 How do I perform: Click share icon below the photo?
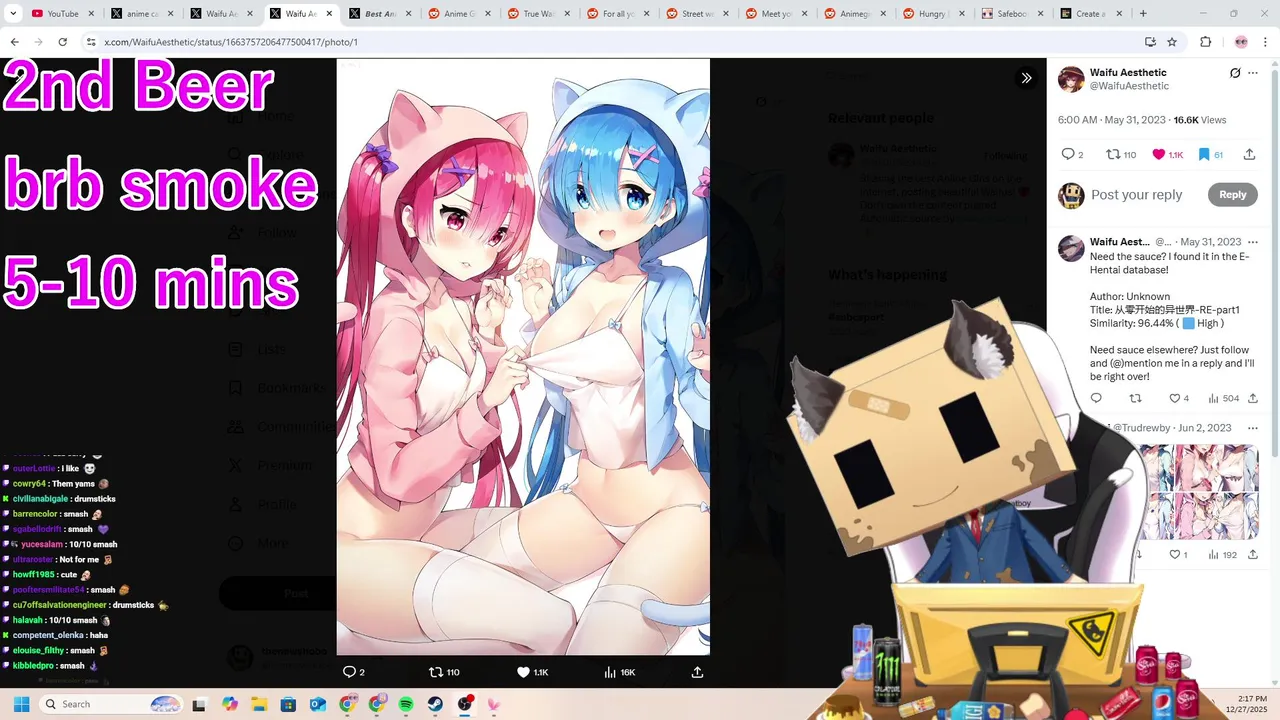tap(697, 672)
